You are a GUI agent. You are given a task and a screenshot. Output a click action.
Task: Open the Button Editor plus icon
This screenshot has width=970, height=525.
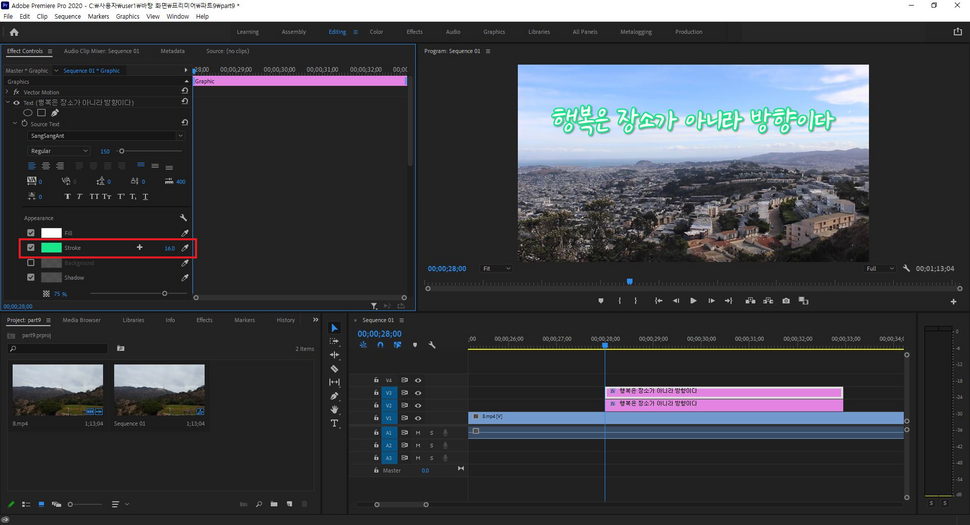(953, 301)
